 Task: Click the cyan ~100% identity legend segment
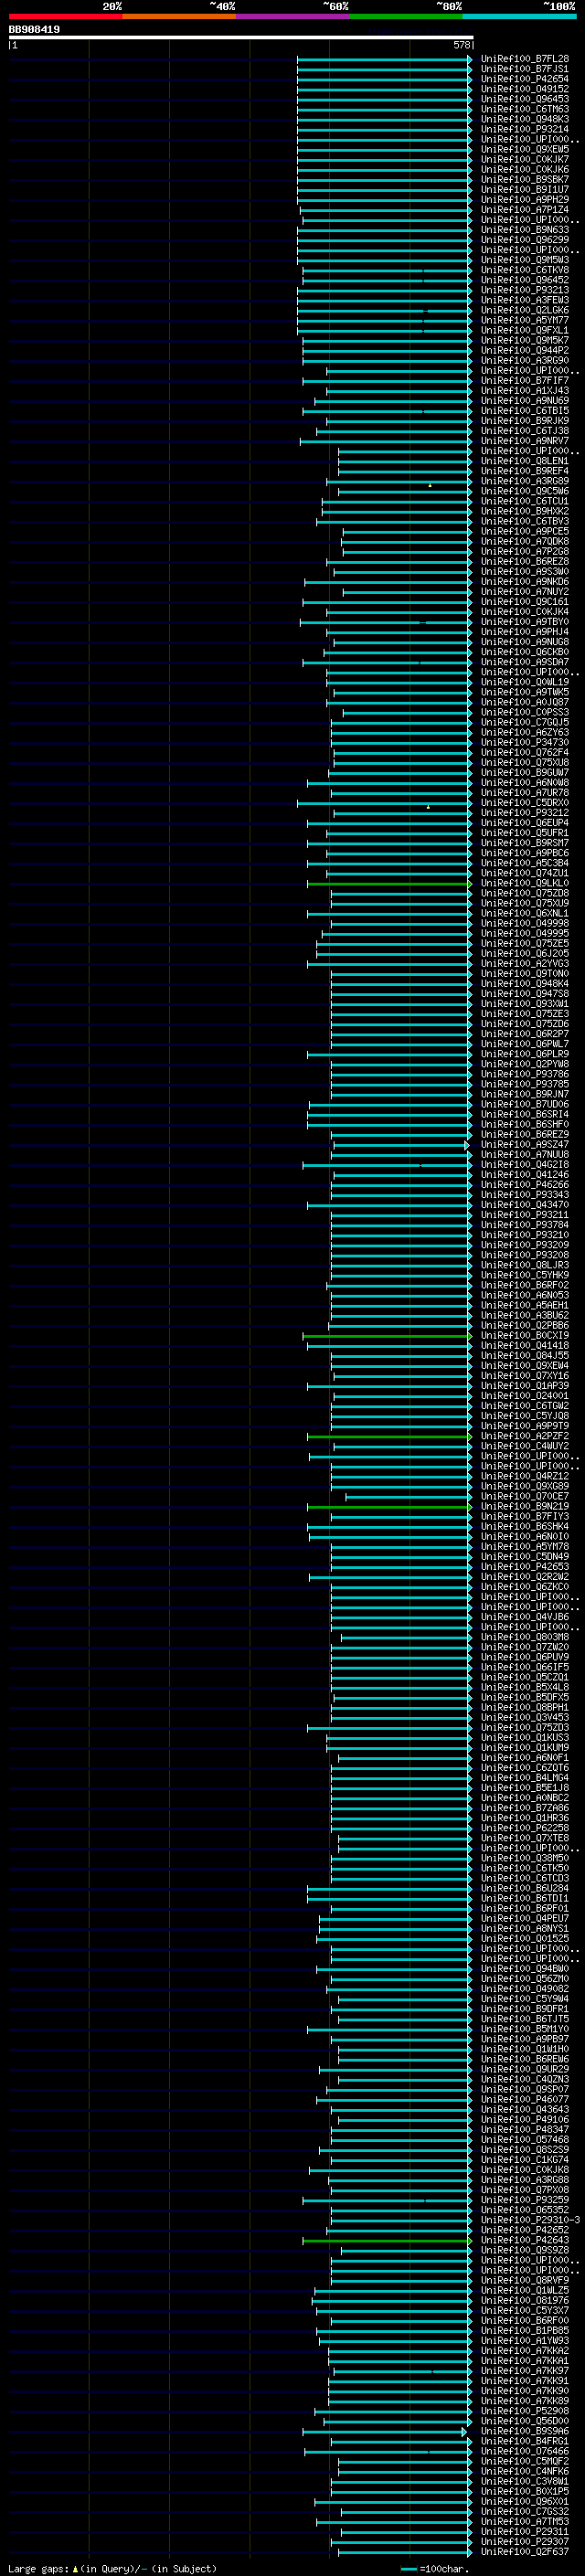[519, 16]
